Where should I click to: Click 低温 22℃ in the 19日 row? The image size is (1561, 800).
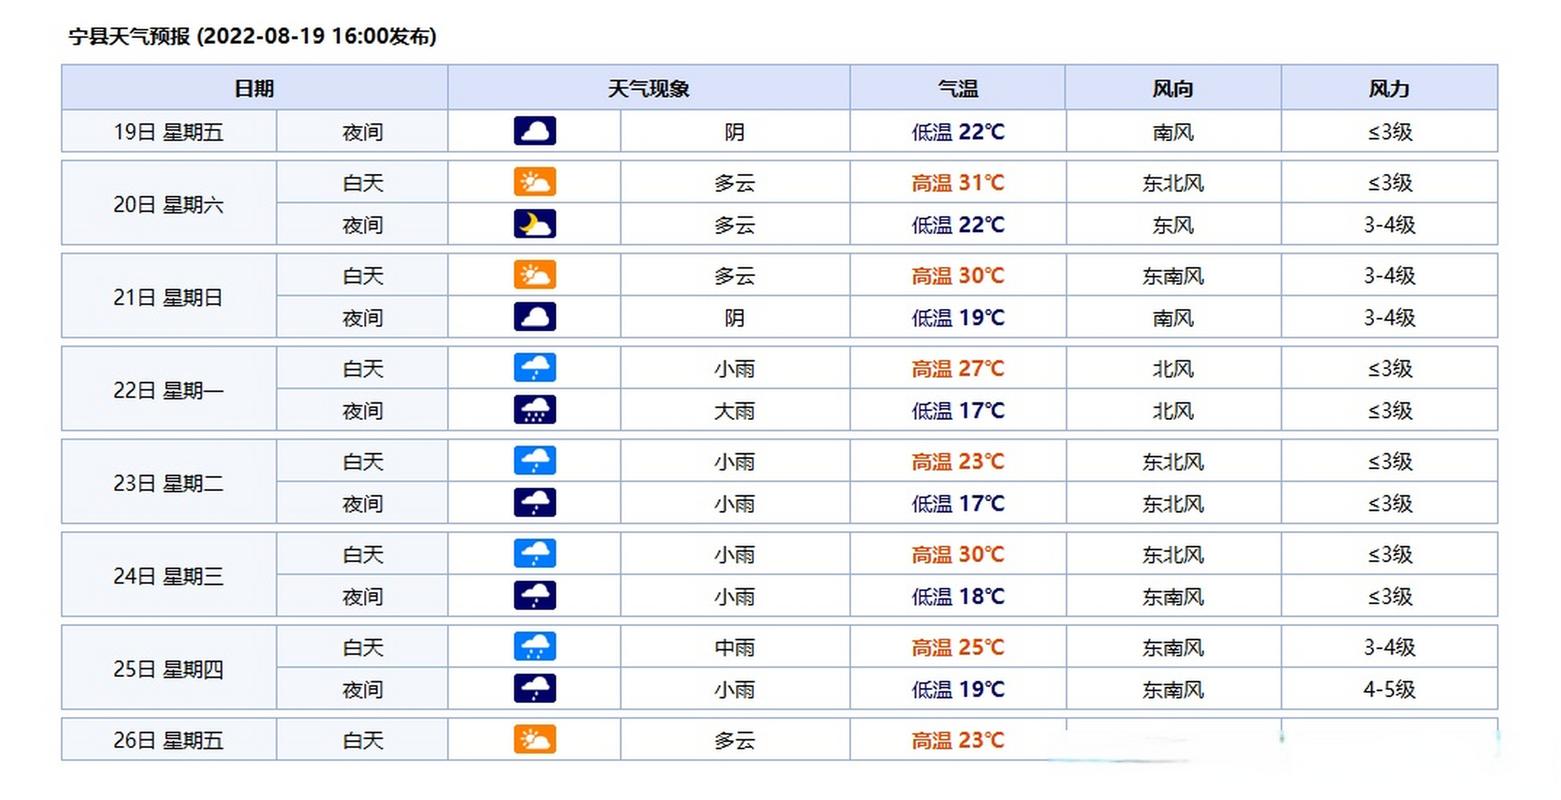click(958, 131)
